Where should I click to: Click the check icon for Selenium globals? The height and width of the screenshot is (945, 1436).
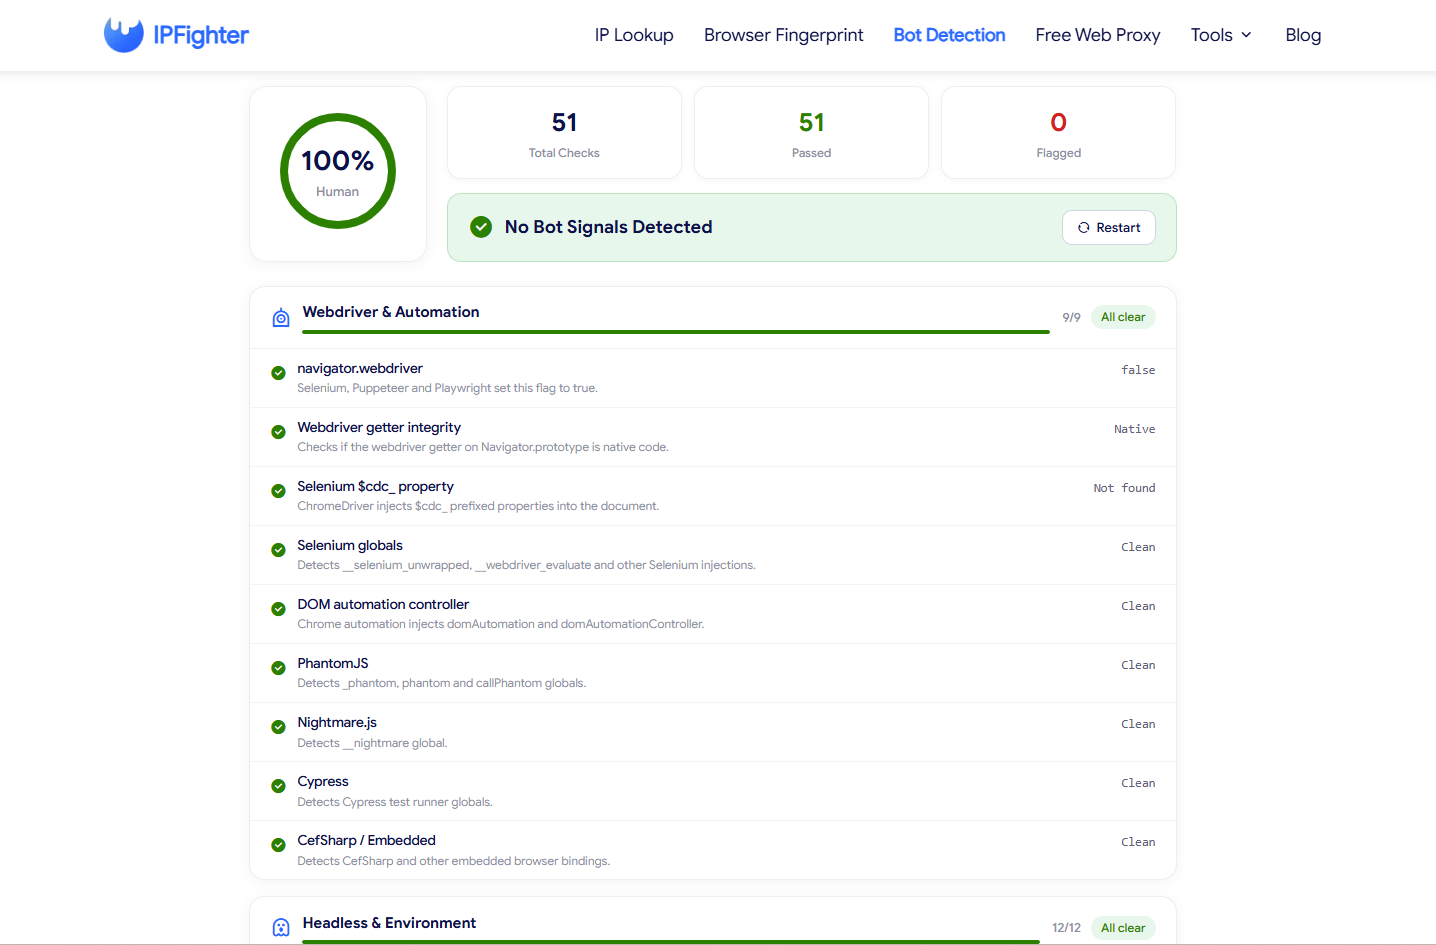(x=278, y=550)
